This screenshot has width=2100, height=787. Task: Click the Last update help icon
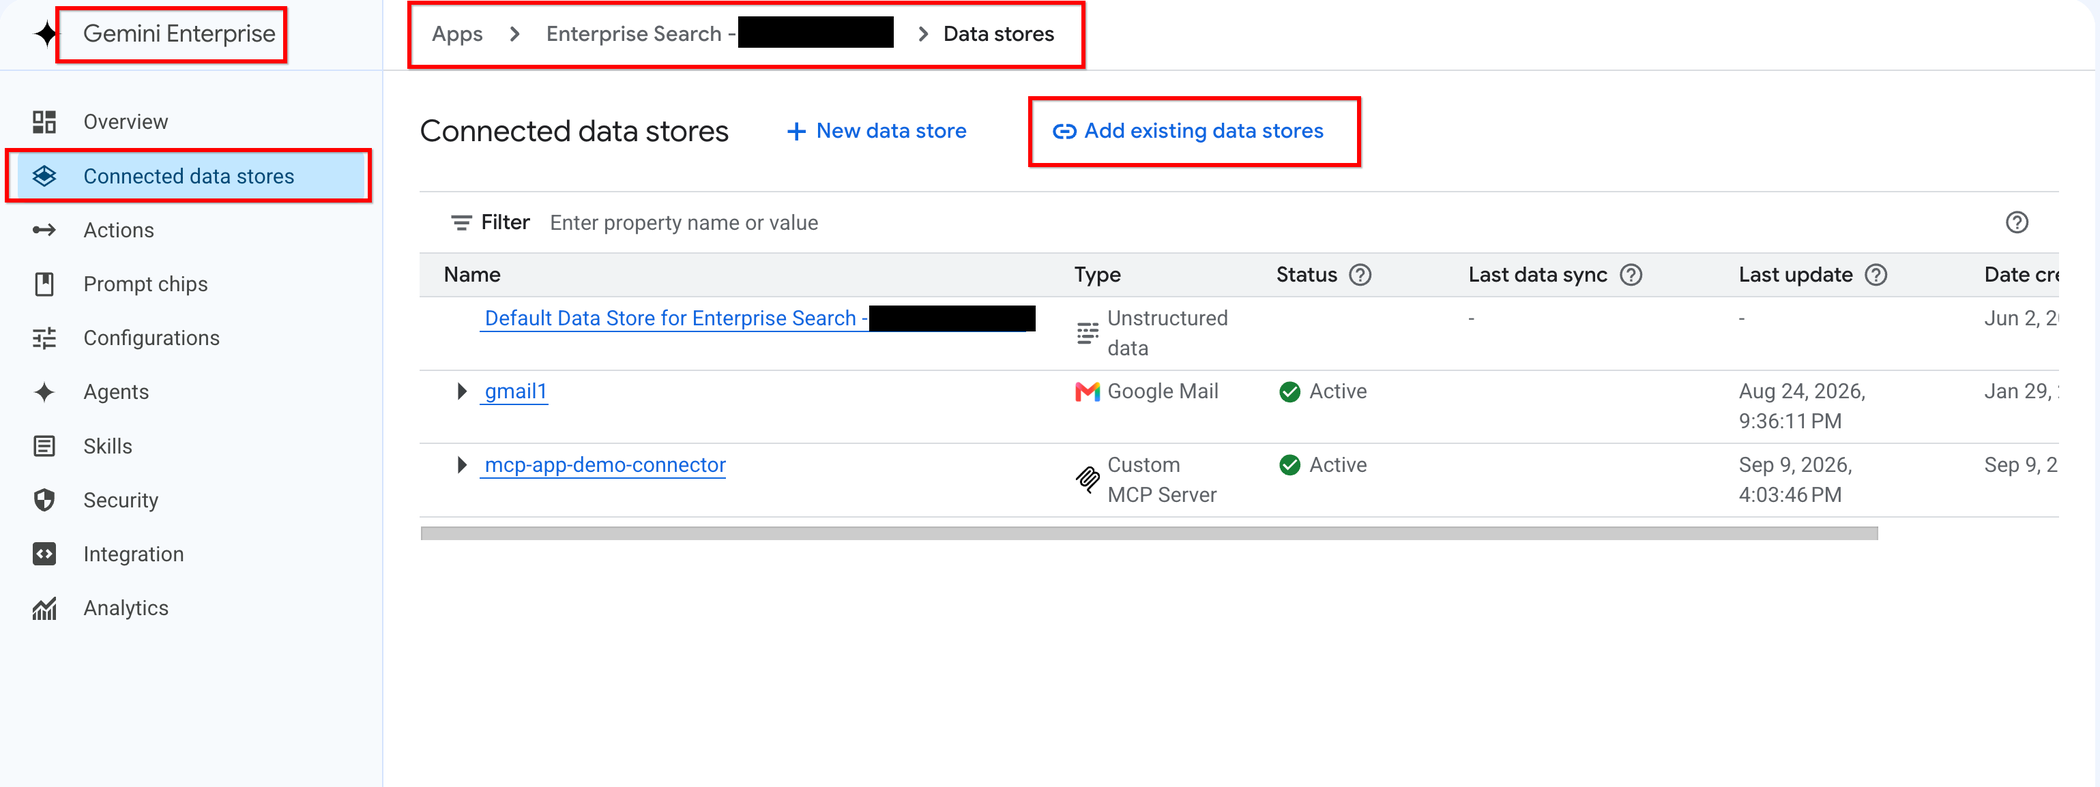[1876, 275]
